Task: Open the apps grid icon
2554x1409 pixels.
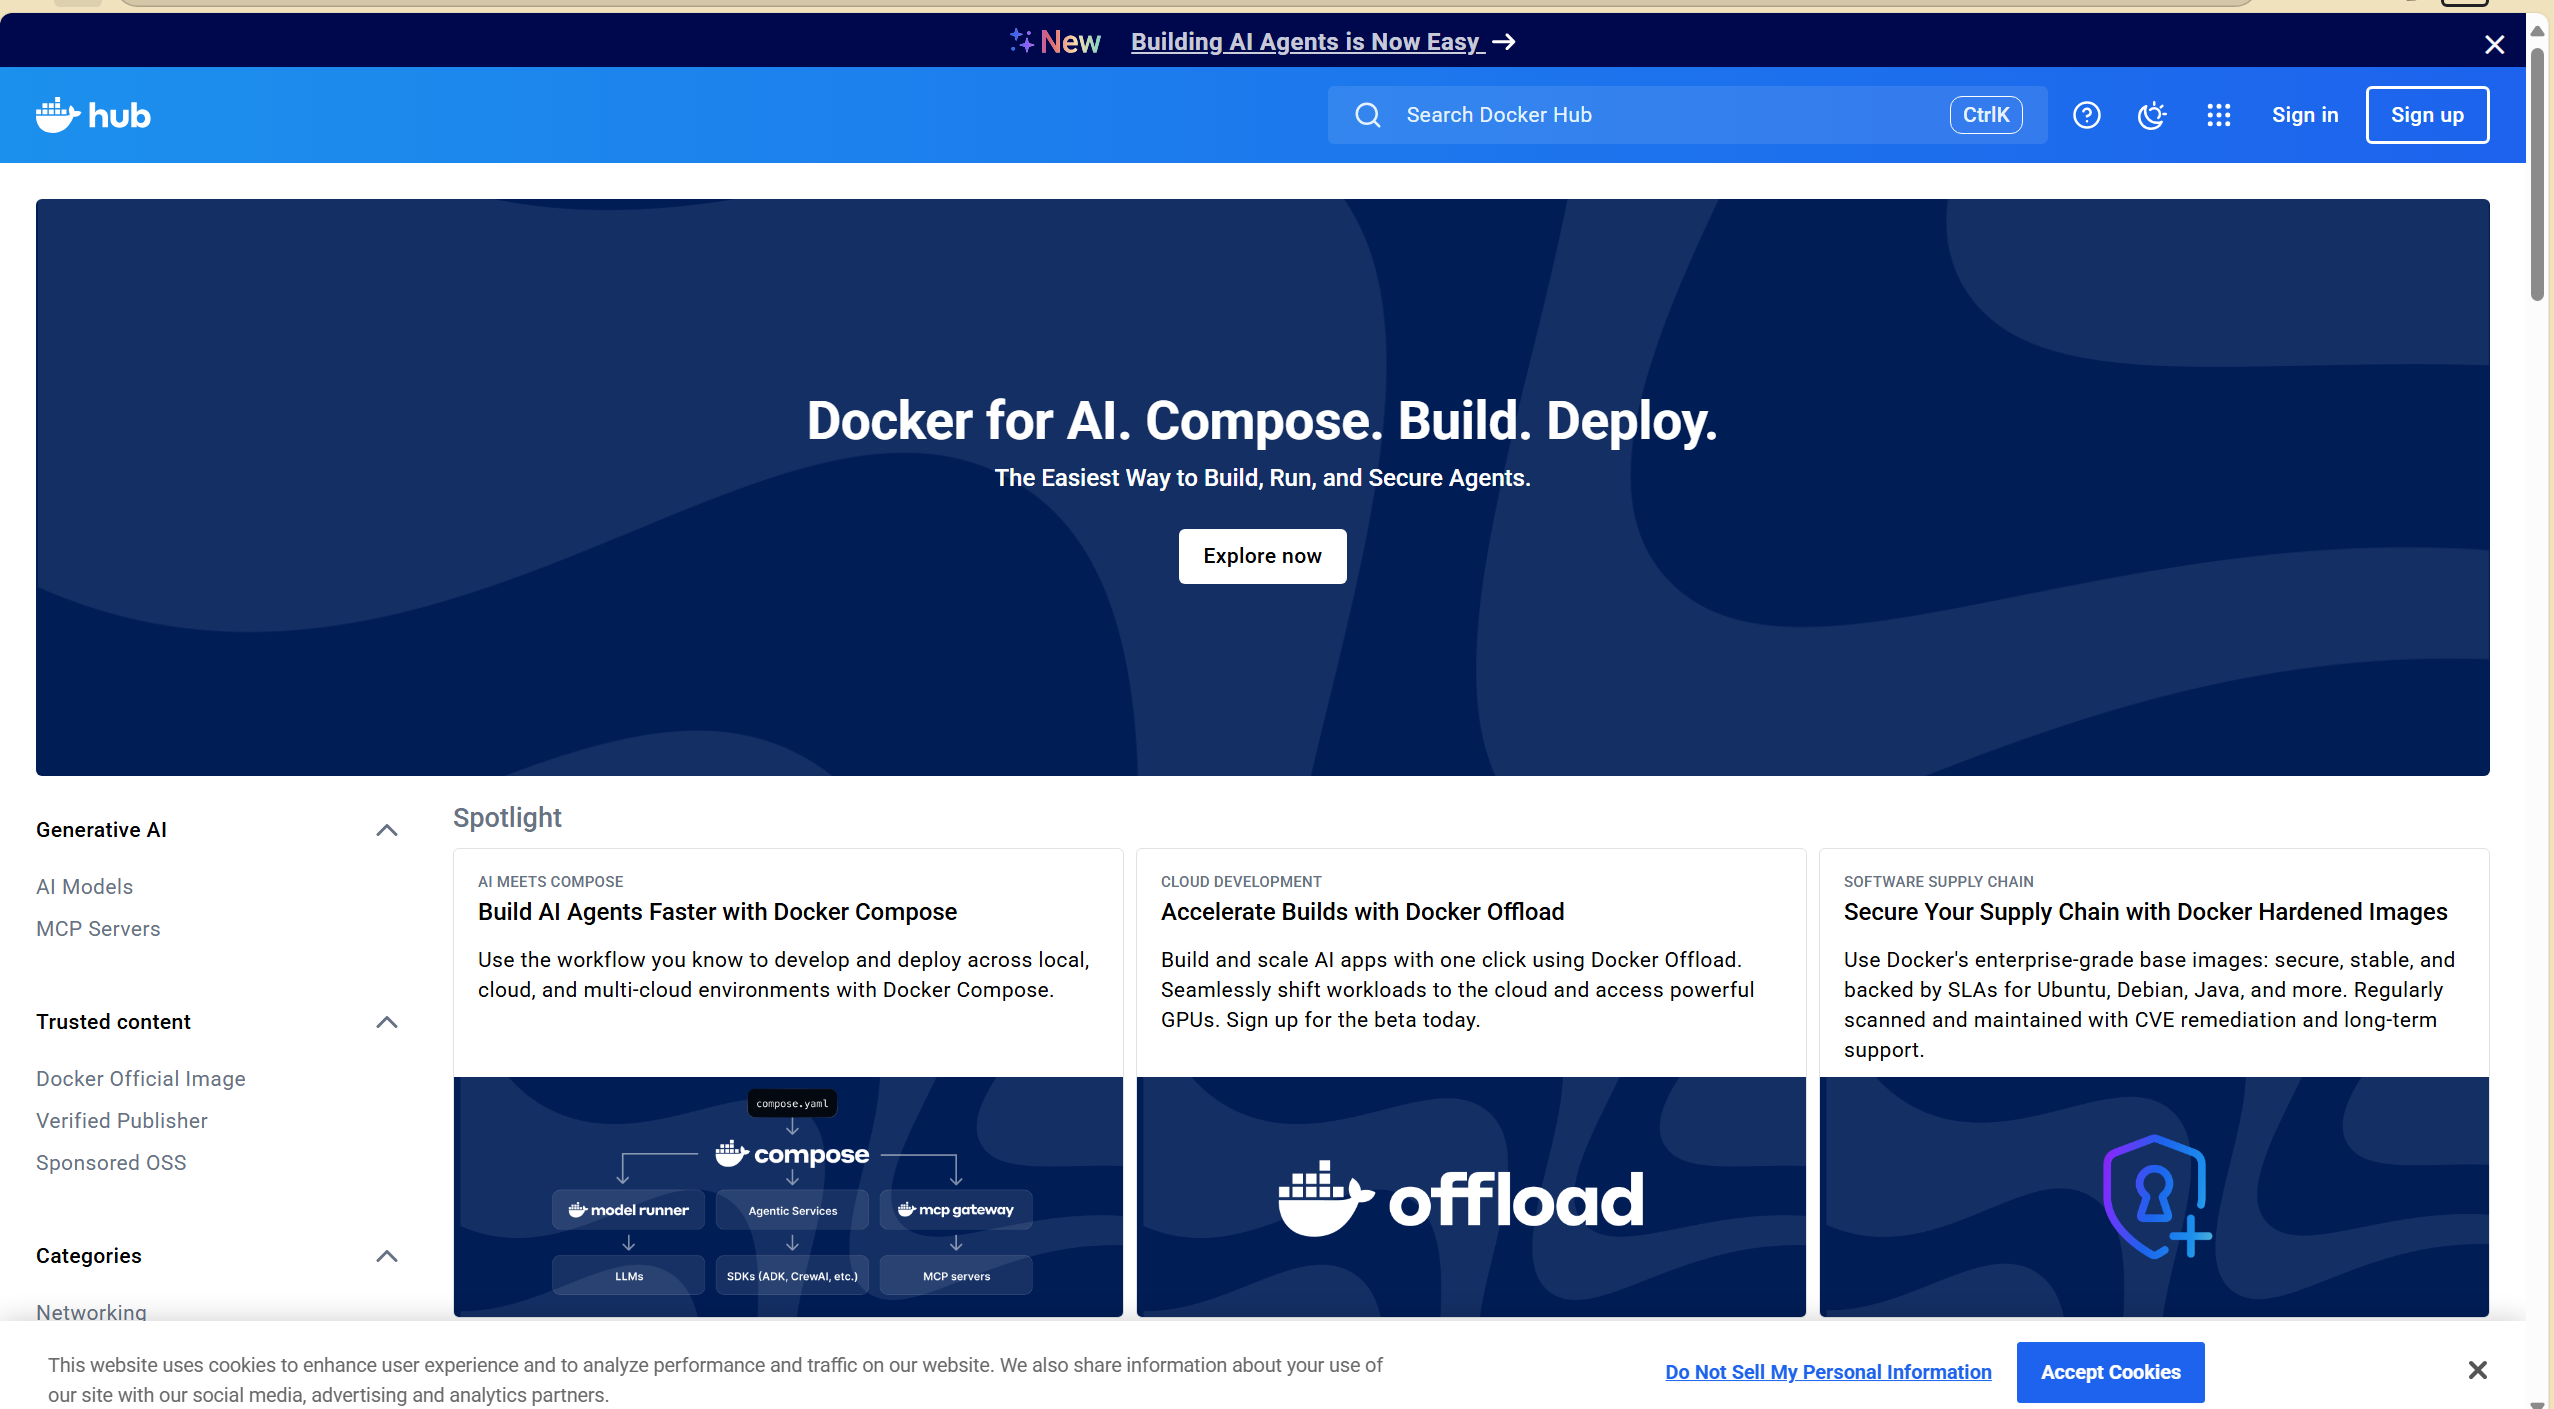Action: coord(2218,115)
